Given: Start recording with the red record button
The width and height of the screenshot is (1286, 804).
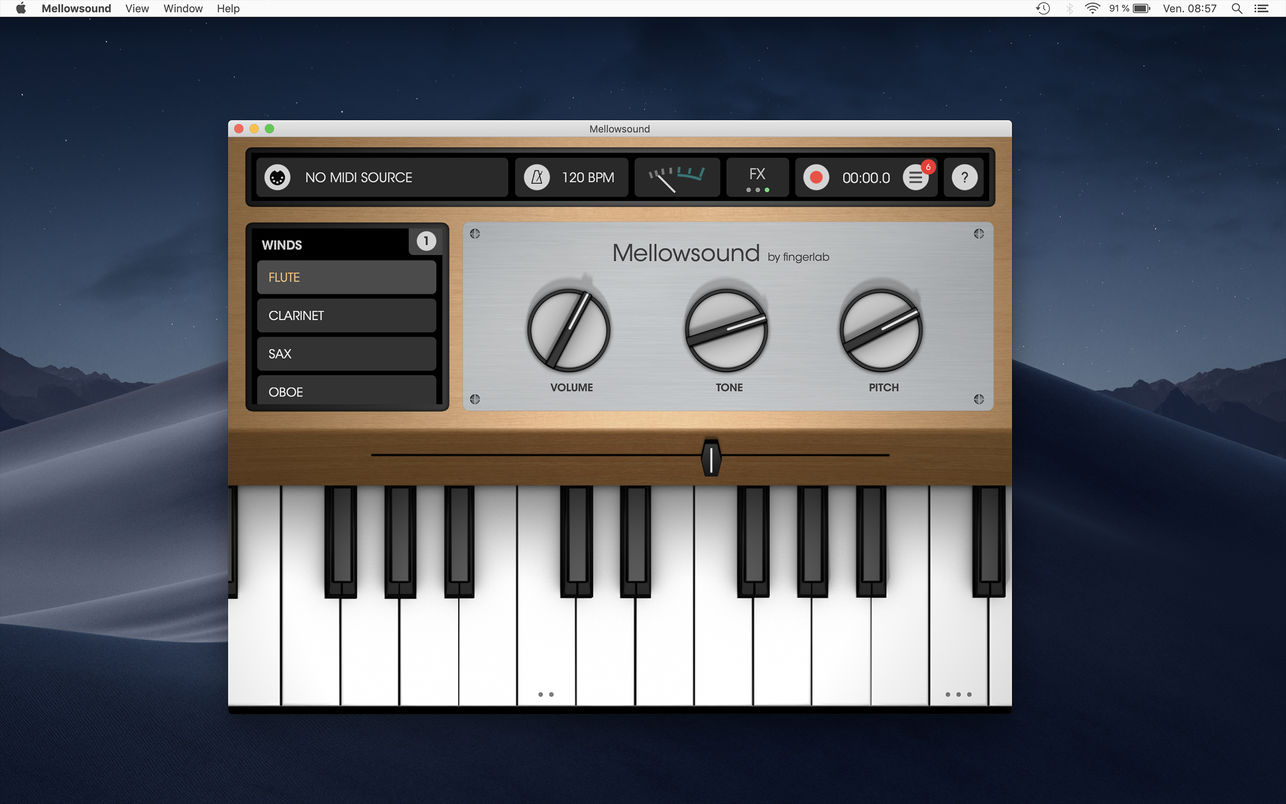Looking at the screenshot, I should tap(816, 177).
